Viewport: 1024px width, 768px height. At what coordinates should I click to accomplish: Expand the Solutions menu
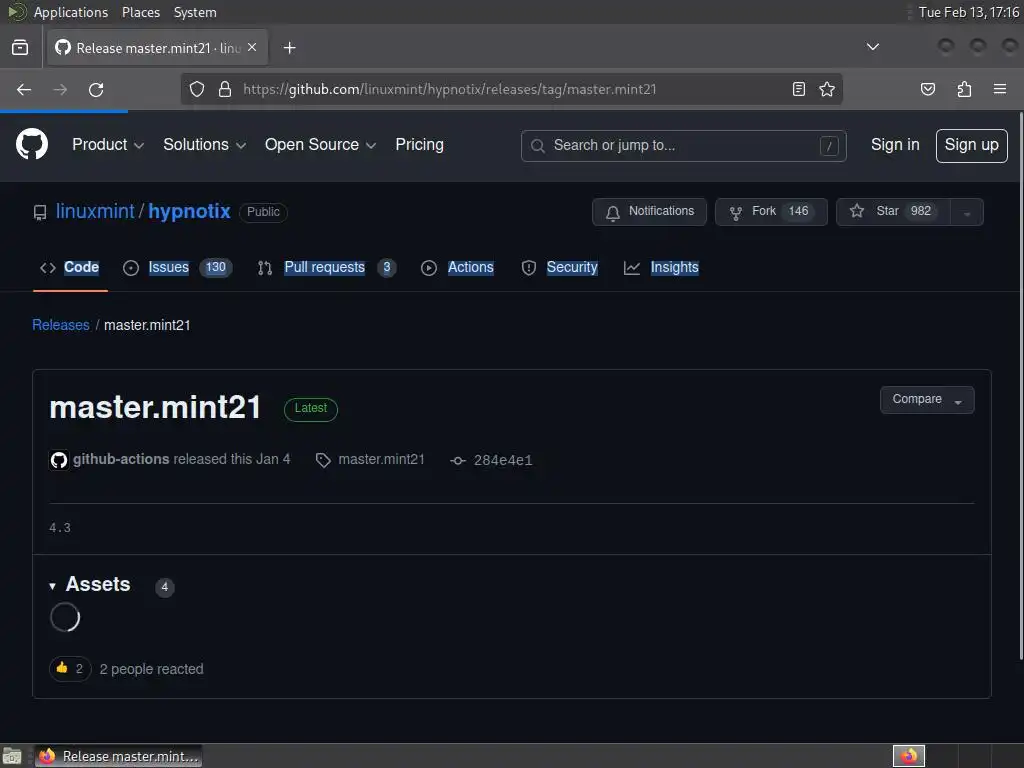coord(204,145)
